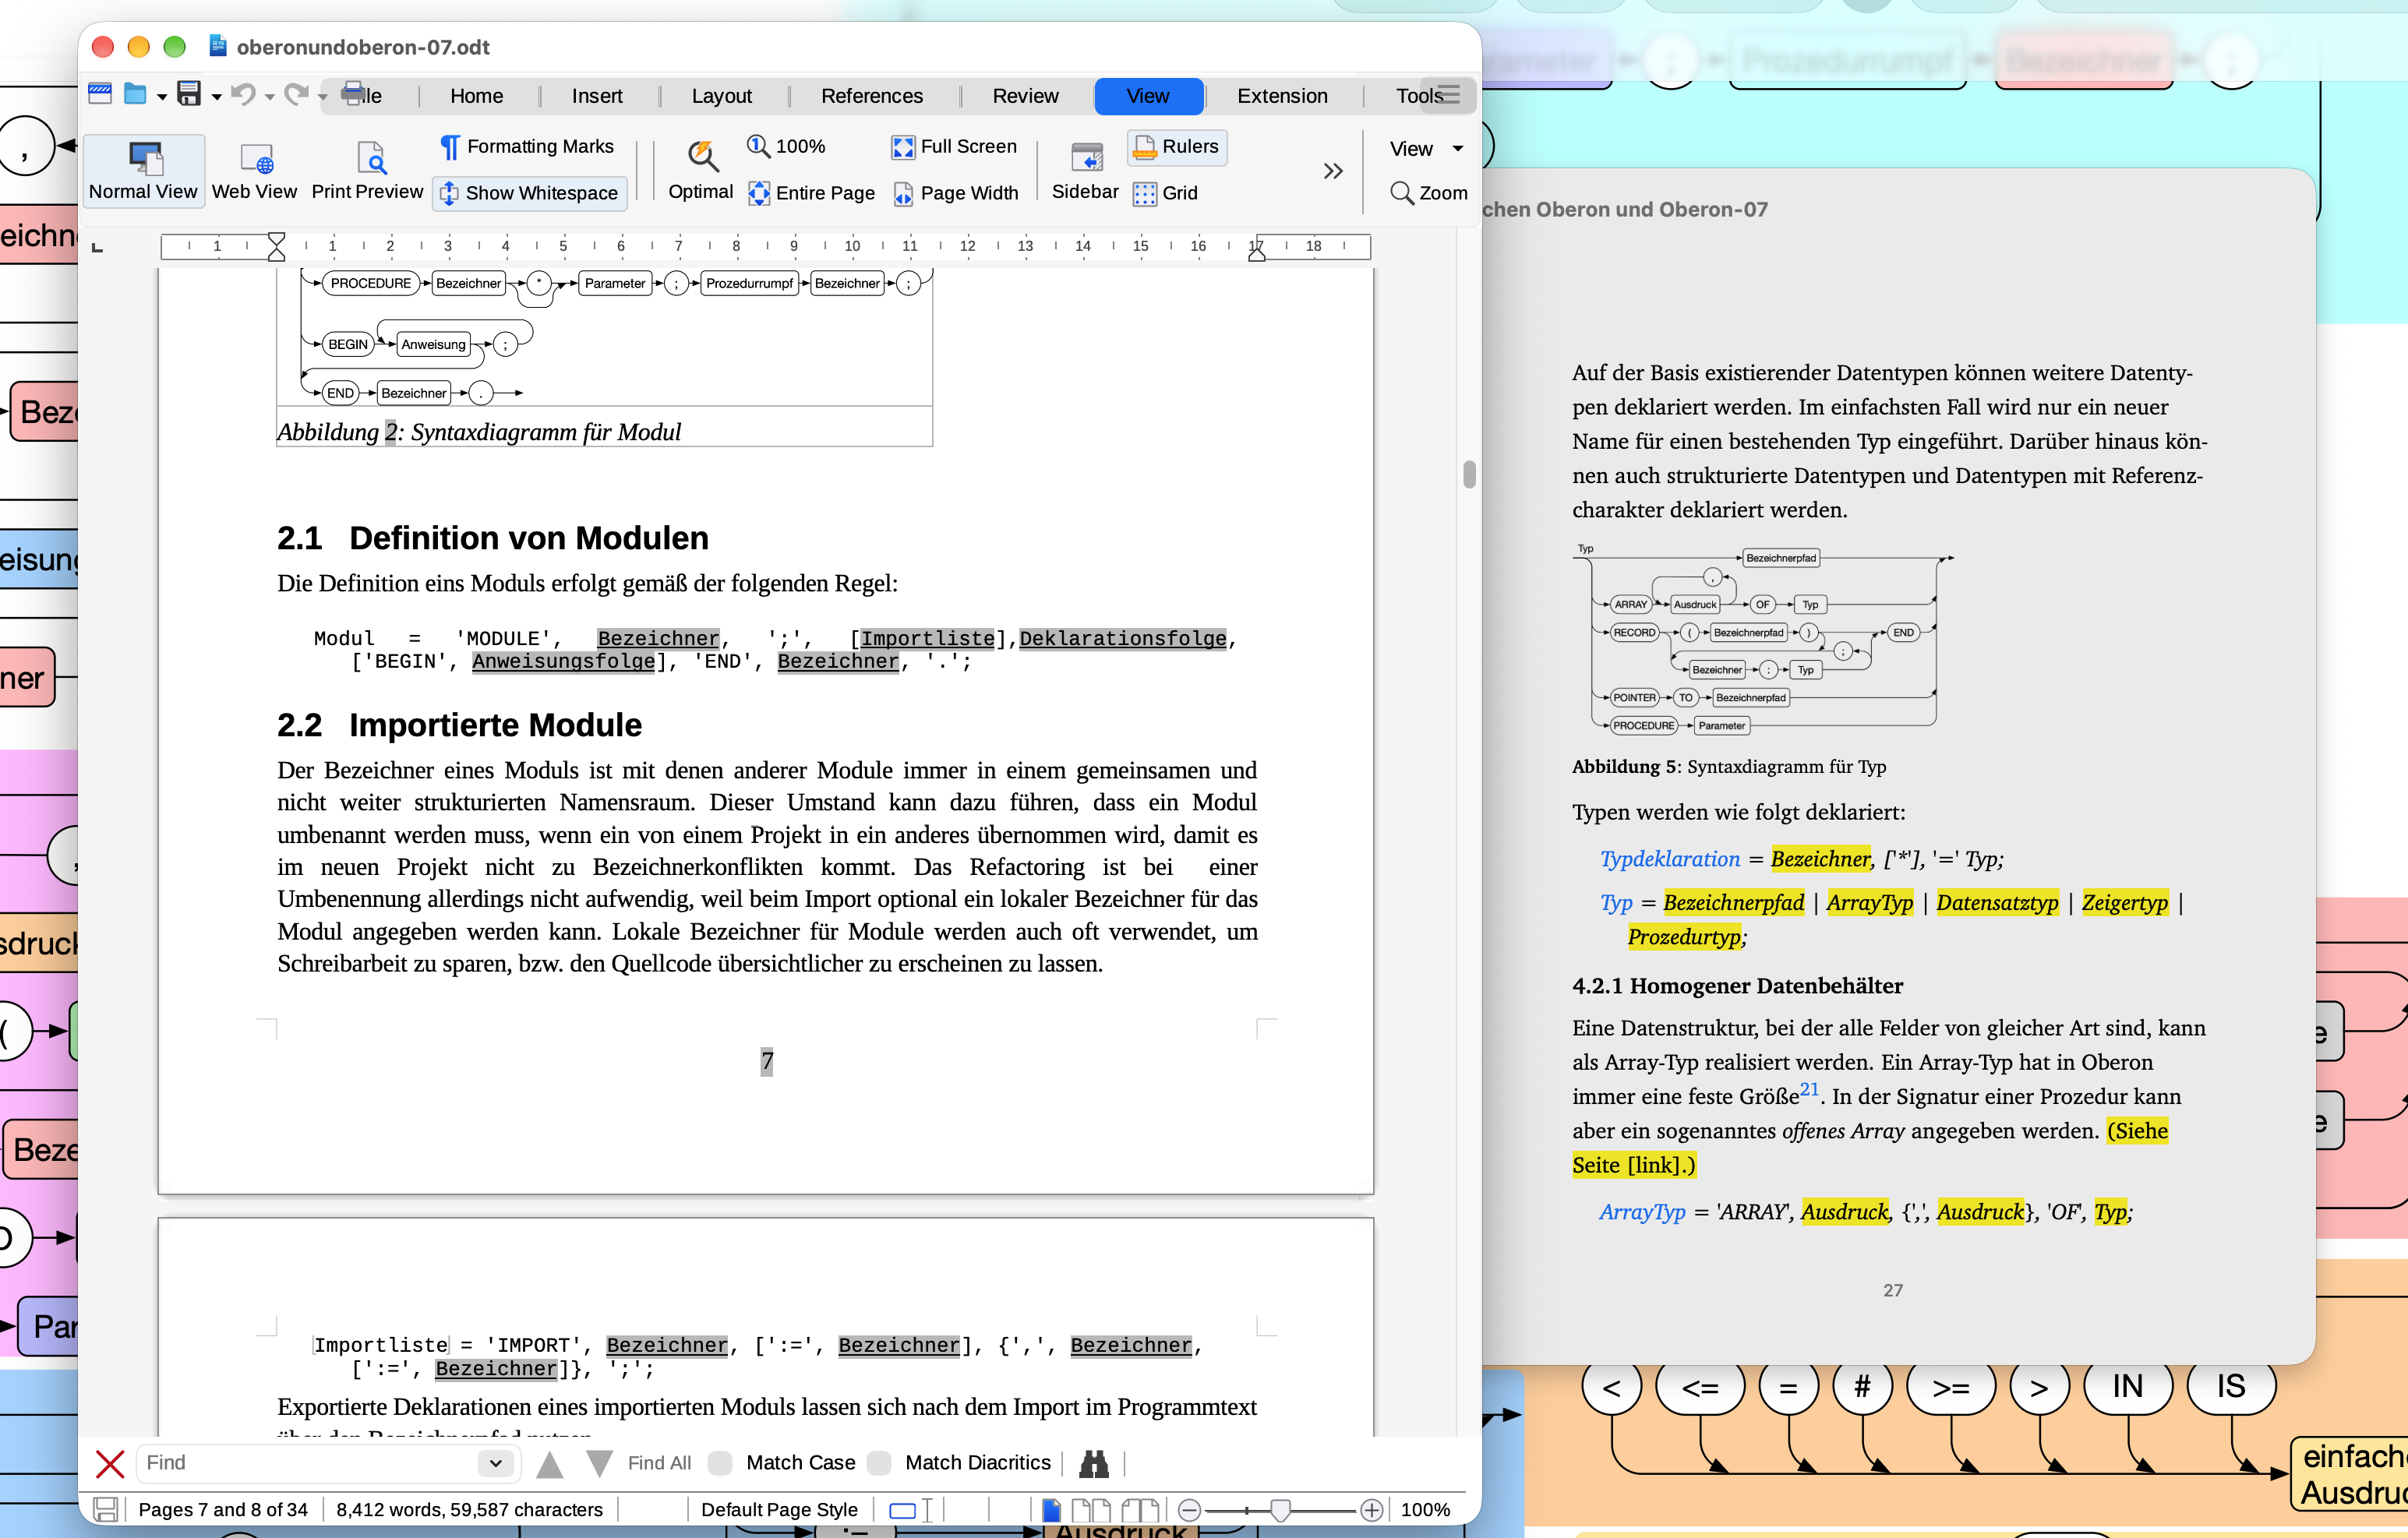Expand the Save dropdown arrow
This screenshot has height=1538, width=2408.
pos(216,97)
